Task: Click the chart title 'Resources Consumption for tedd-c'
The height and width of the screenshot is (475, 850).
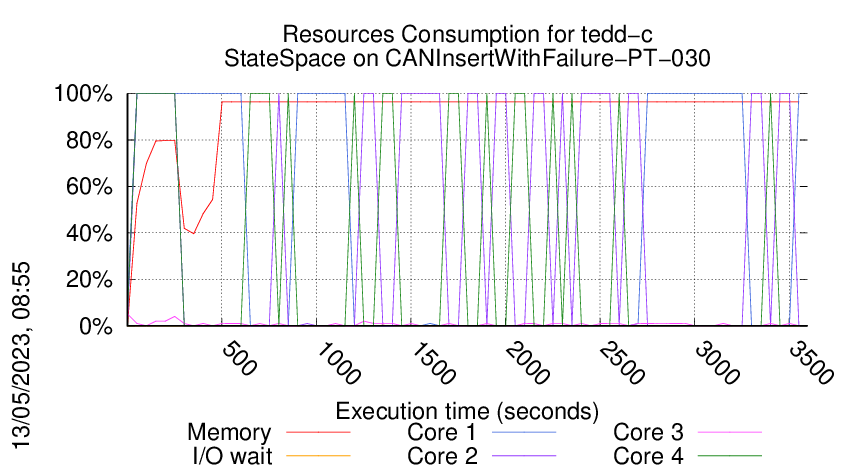Action: (467, 34)
